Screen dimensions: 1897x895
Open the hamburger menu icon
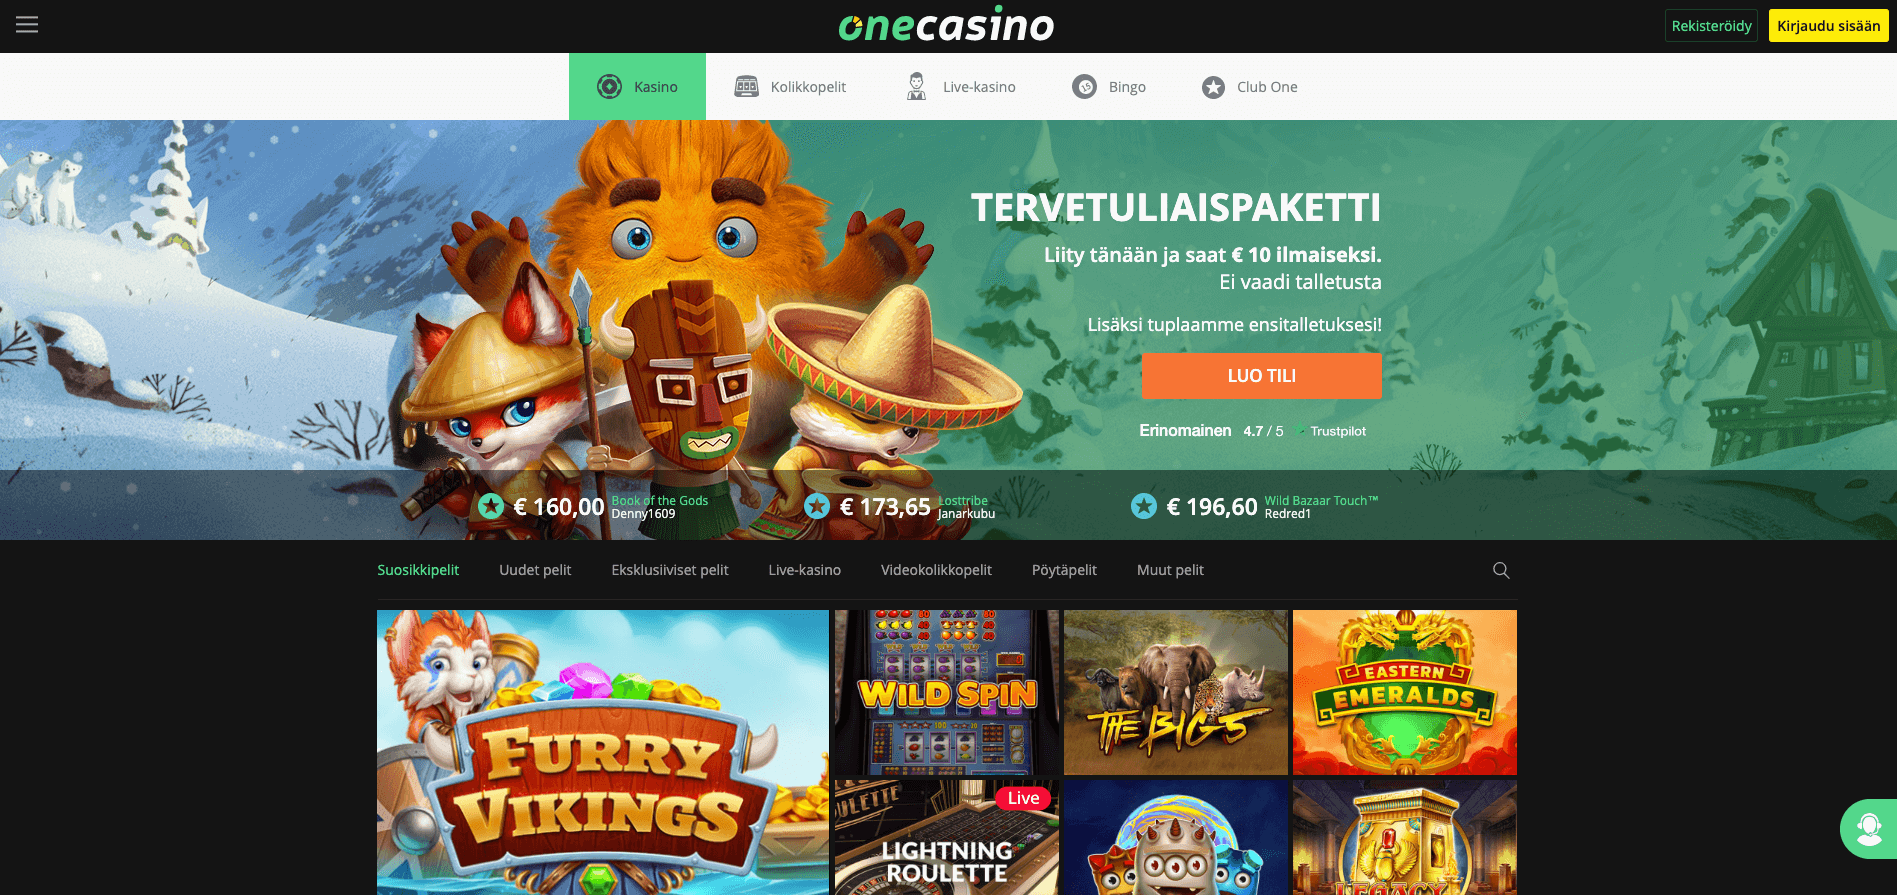27,24
